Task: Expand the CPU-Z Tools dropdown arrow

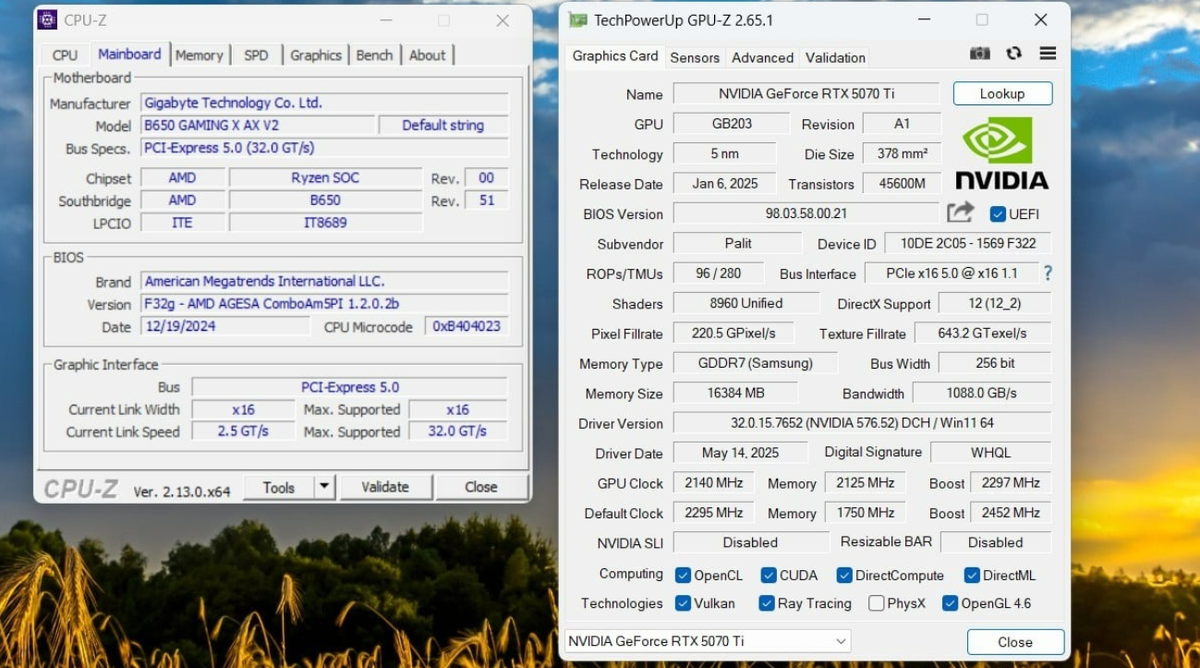Action: pyautogui.click(x=324, y=487)
